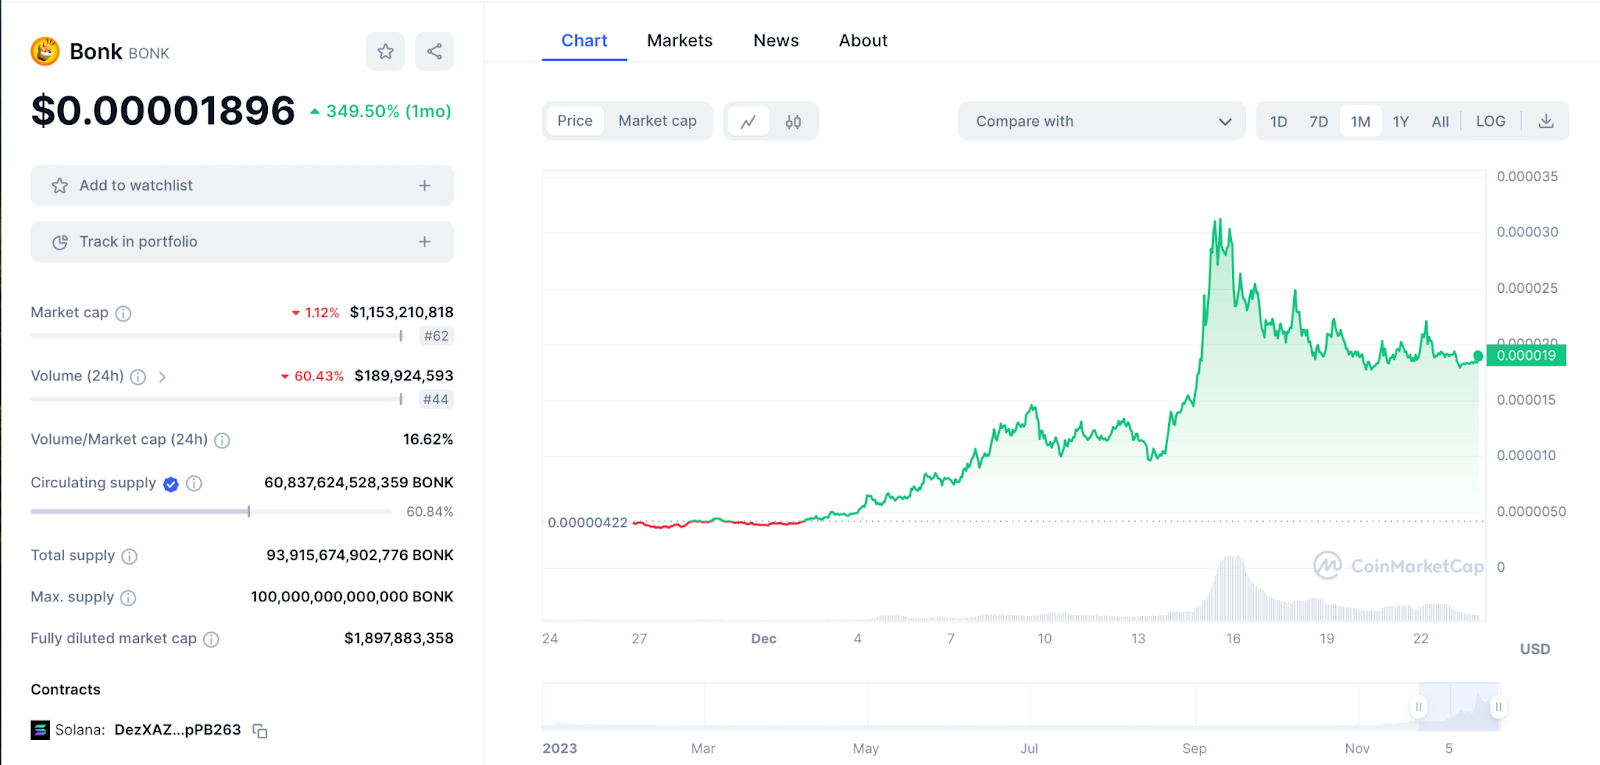Click fully diluted value $1,897,883,358
1600x765 pixels.
[x=399, y=638]
